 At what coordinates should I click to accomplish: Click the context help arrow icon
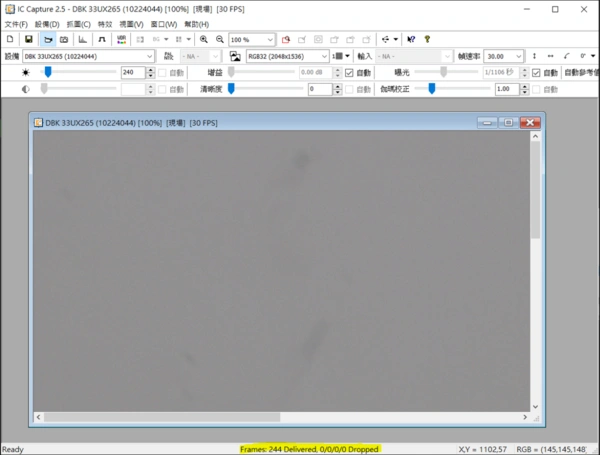(410, 39)
